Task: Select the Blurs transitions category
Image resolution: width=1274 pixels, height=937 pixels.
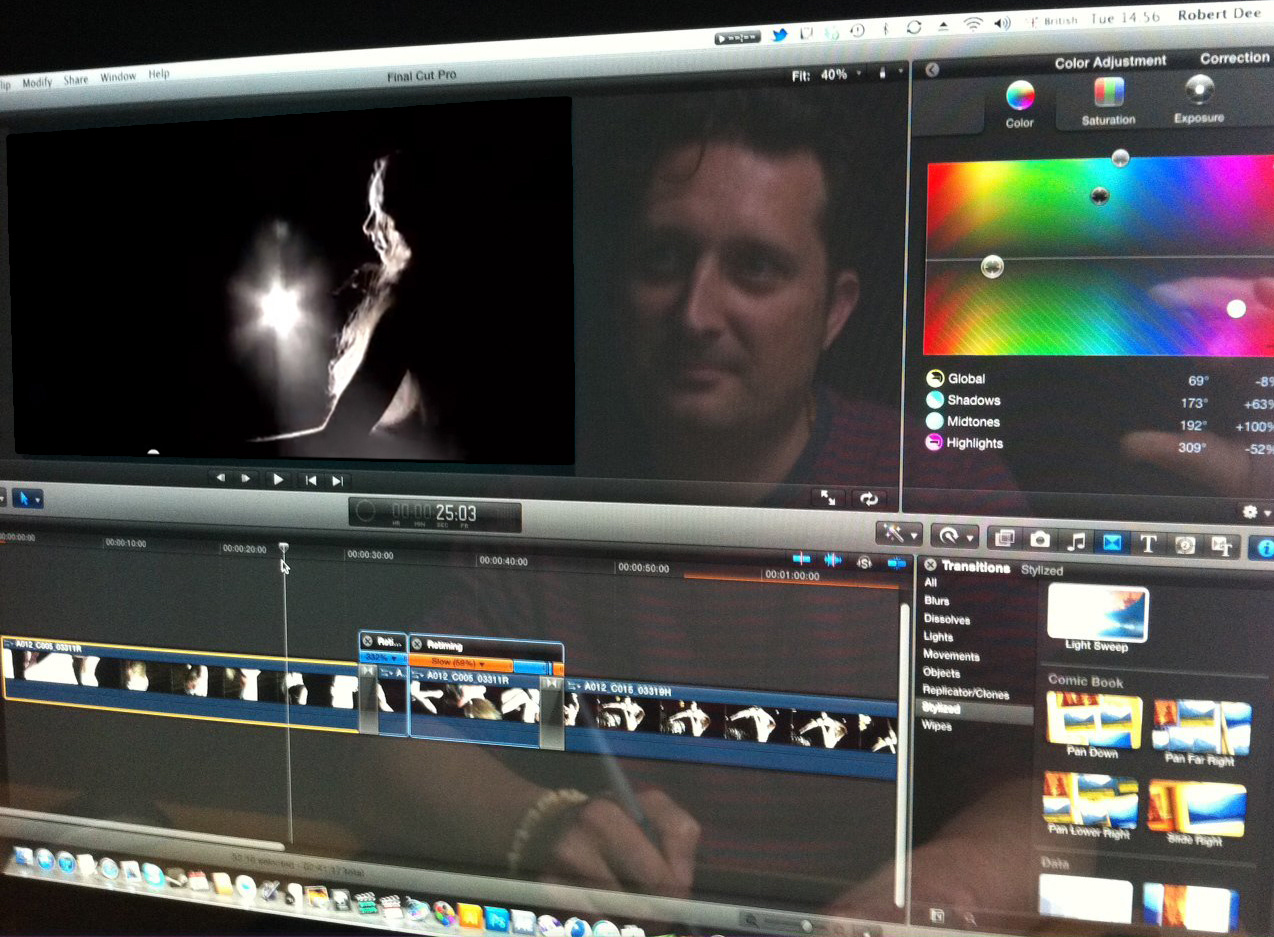Action: (936, 600)
